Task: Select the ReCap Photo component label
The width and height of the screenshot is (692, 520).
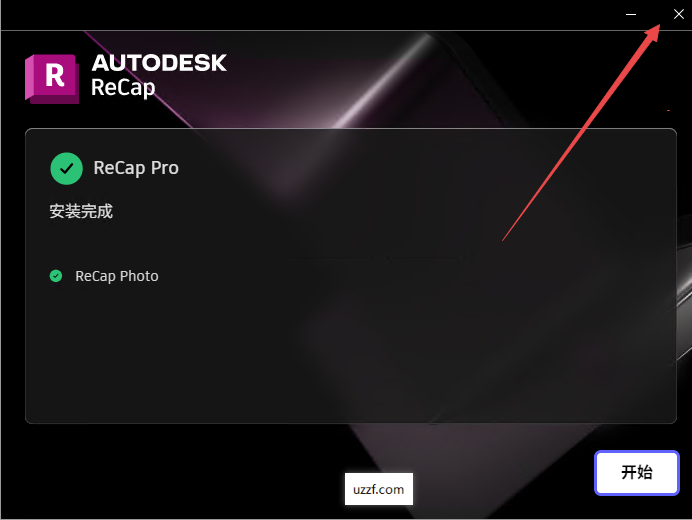Action: (x=117, y=276)
